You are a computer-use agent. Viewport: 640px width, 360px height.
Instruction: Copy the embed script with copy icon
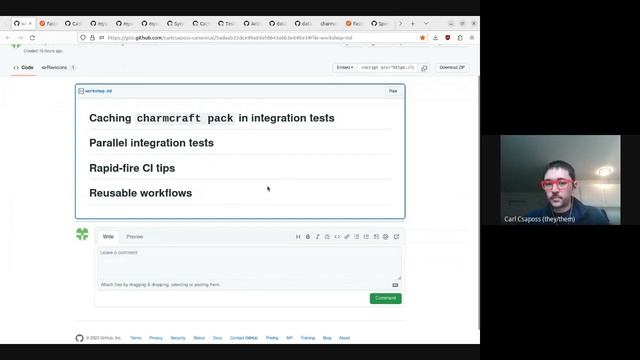[424, 68]
